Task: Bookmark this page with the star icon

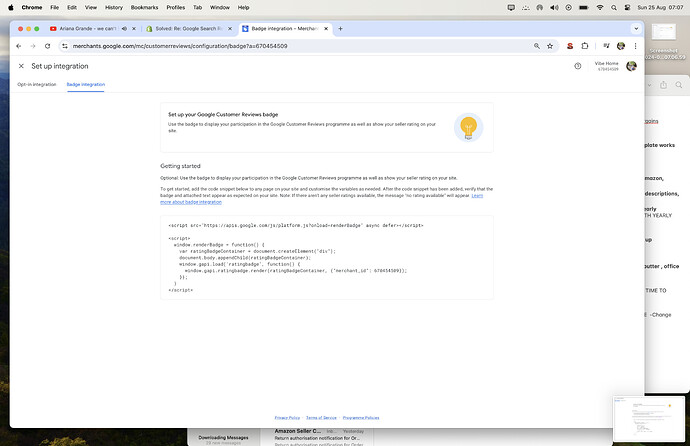Action: (x=550, y=46)
